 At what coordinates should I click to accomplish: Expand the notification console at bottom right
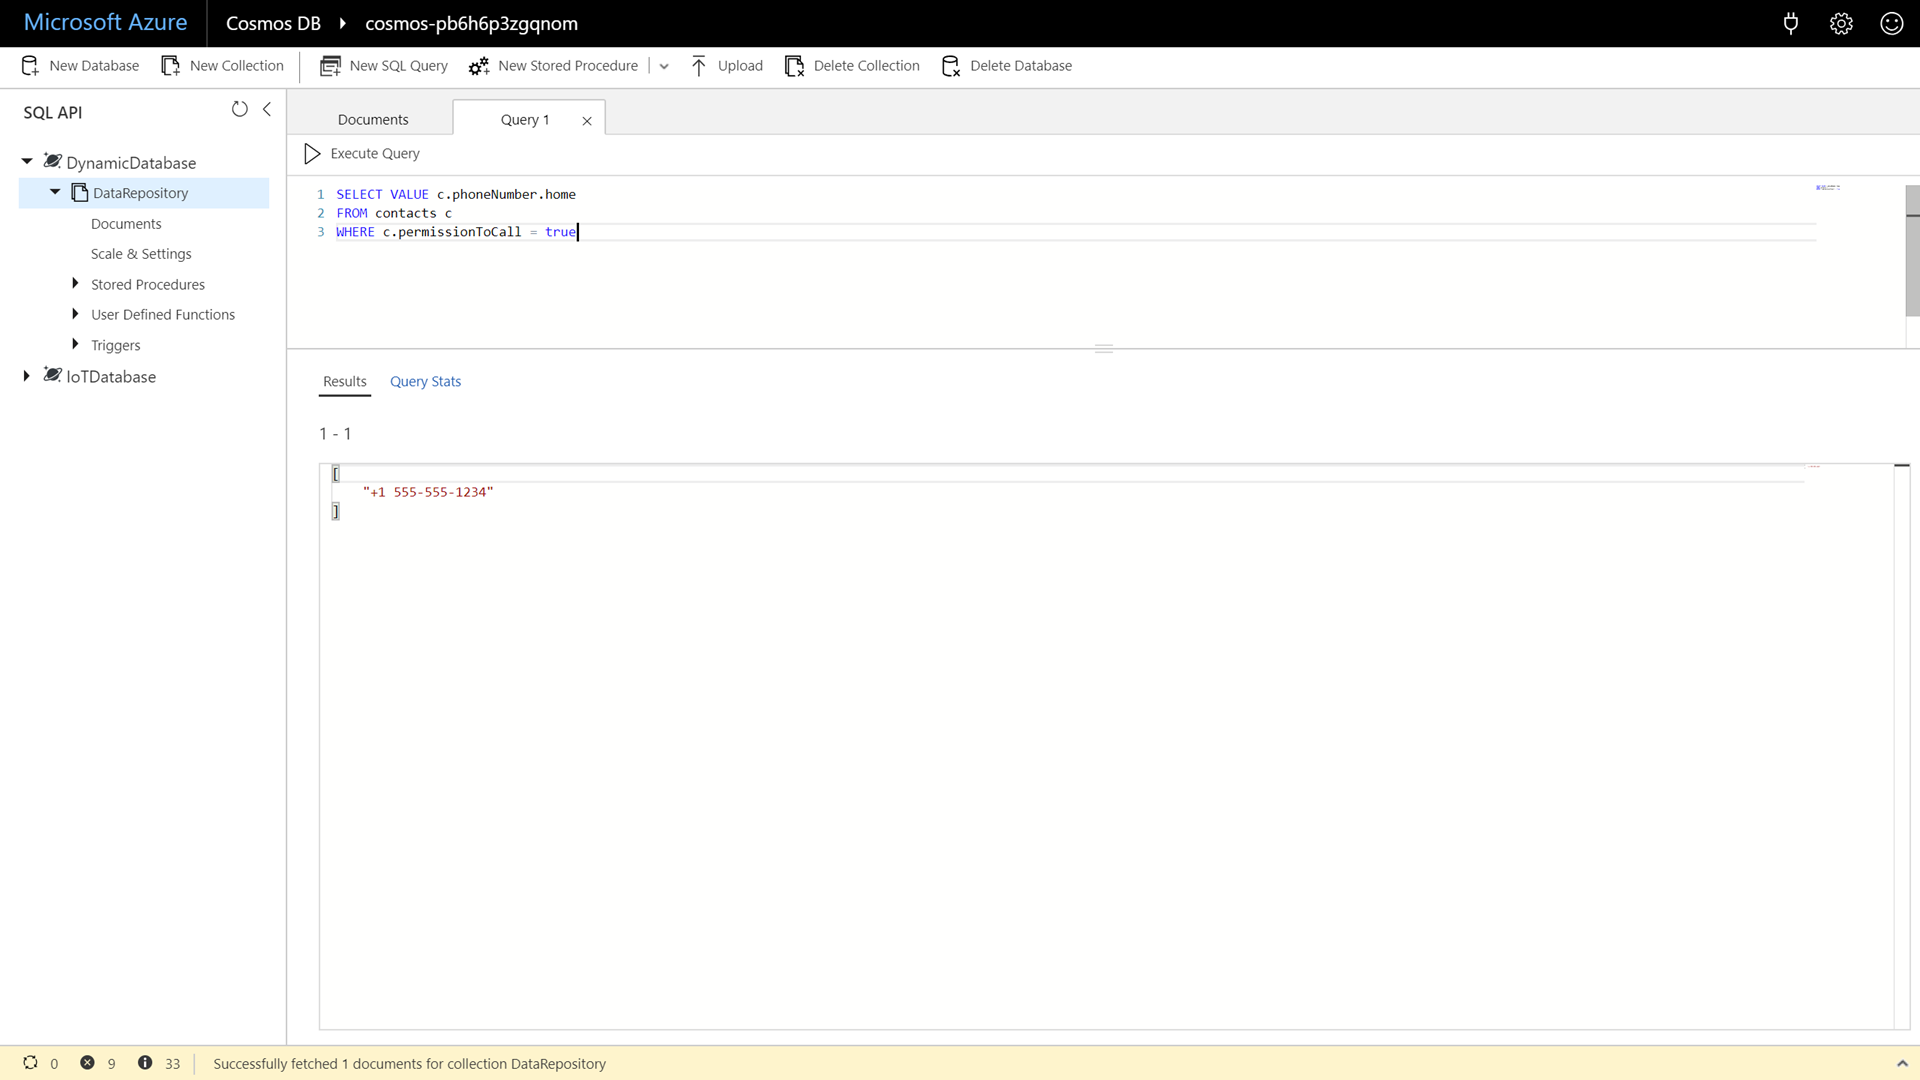click(x=1901, y=1063)
